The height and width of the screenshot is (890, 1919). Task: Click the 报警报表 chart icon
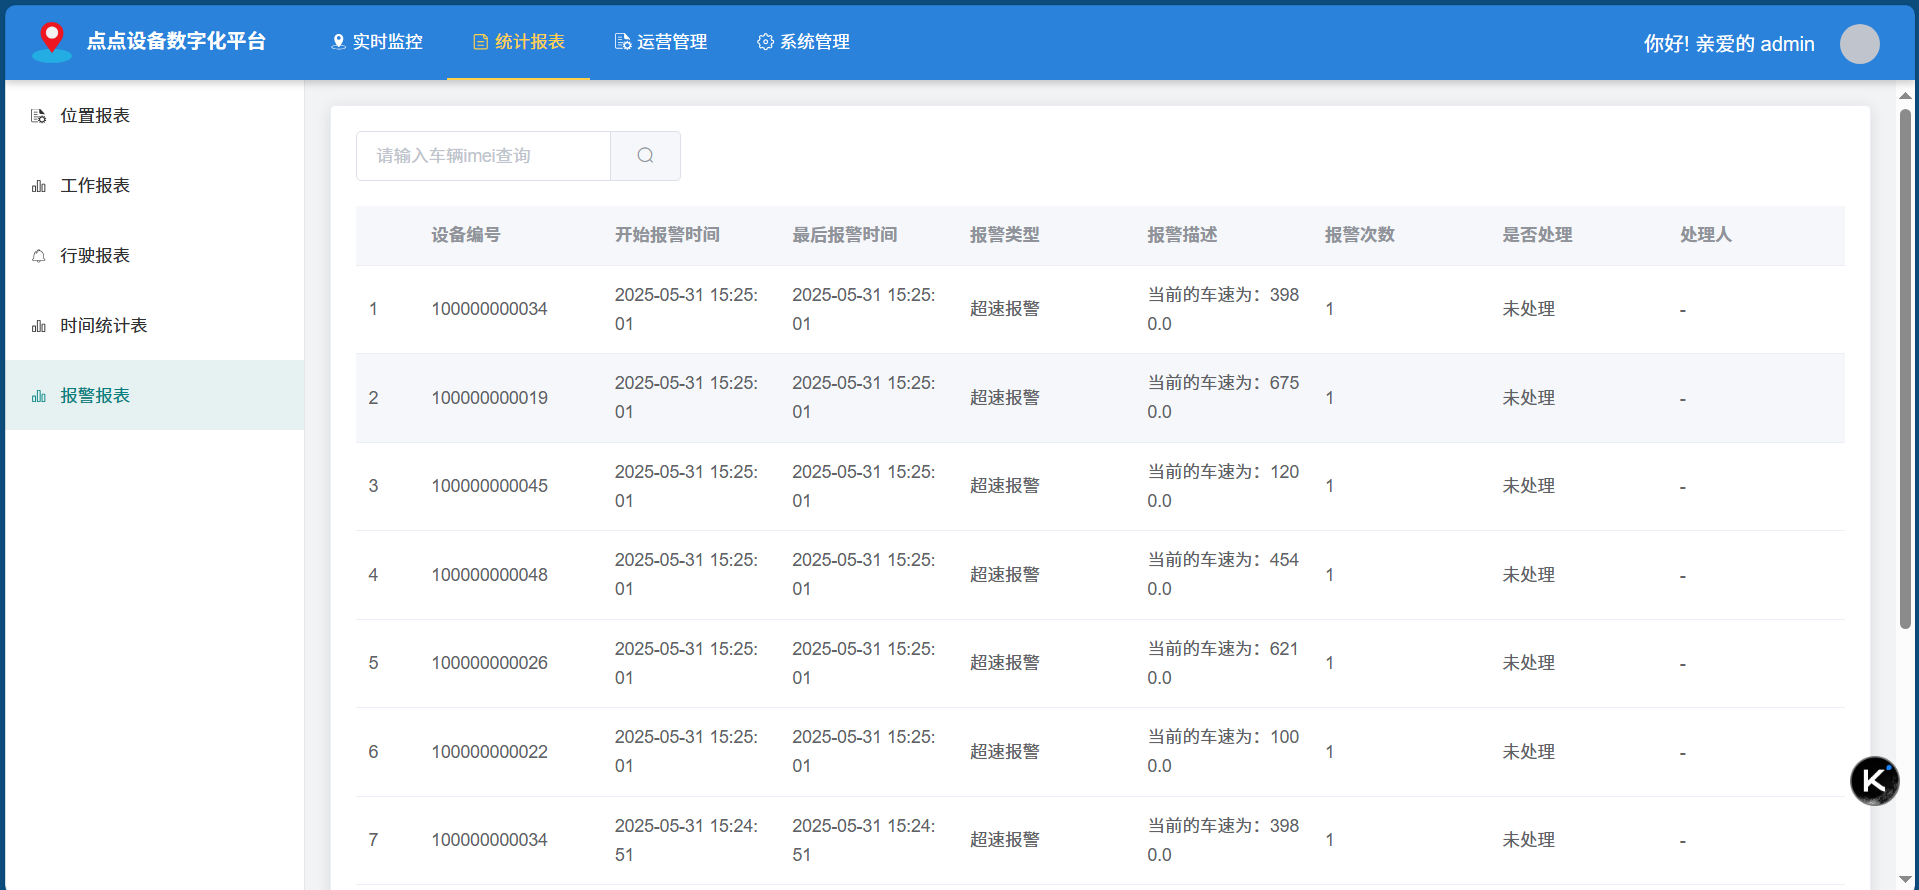coord(39,396)
